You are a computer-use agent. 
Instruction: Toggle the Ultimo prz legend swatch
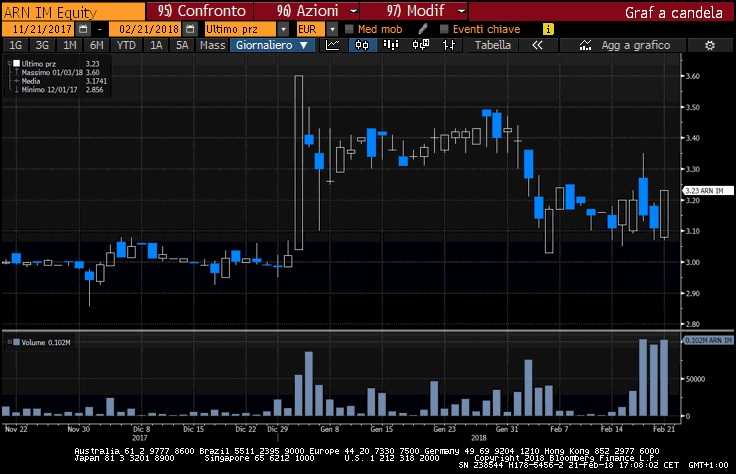click(x=16, y=63)
